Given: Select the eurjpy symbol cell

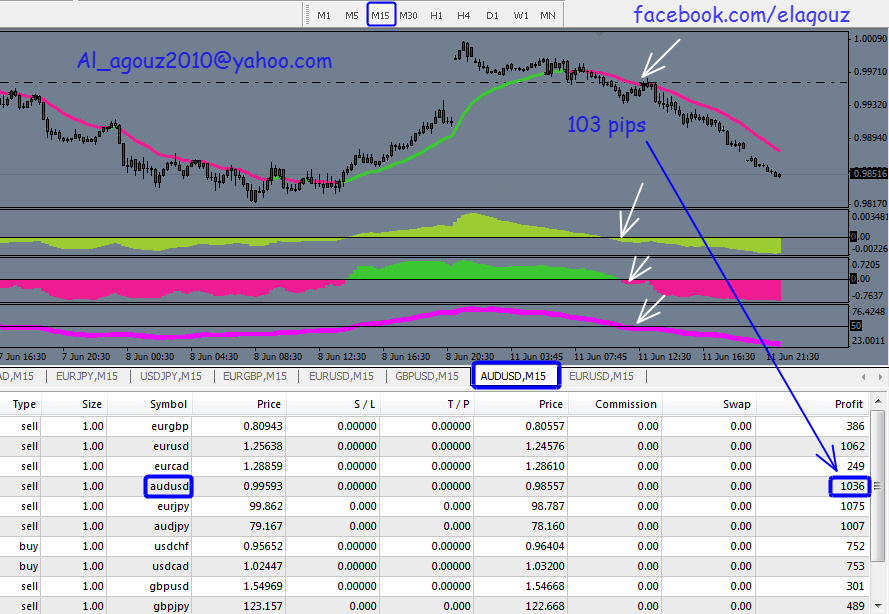Looking at the screenshot, I should (173, 506).
